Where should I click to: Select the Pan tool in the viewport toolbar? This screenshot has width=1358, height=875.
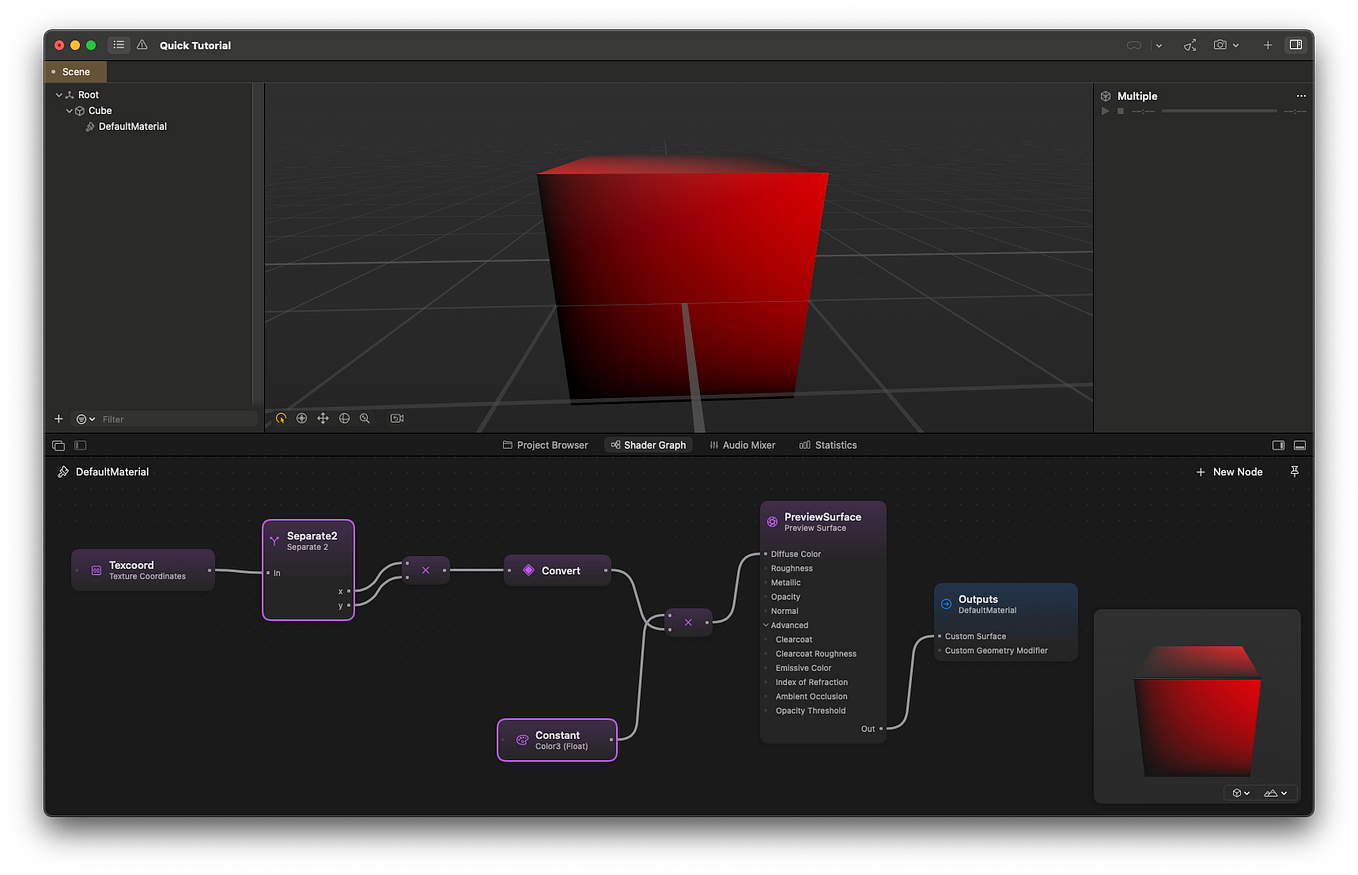pyautogui.click(x=322, y=418)
